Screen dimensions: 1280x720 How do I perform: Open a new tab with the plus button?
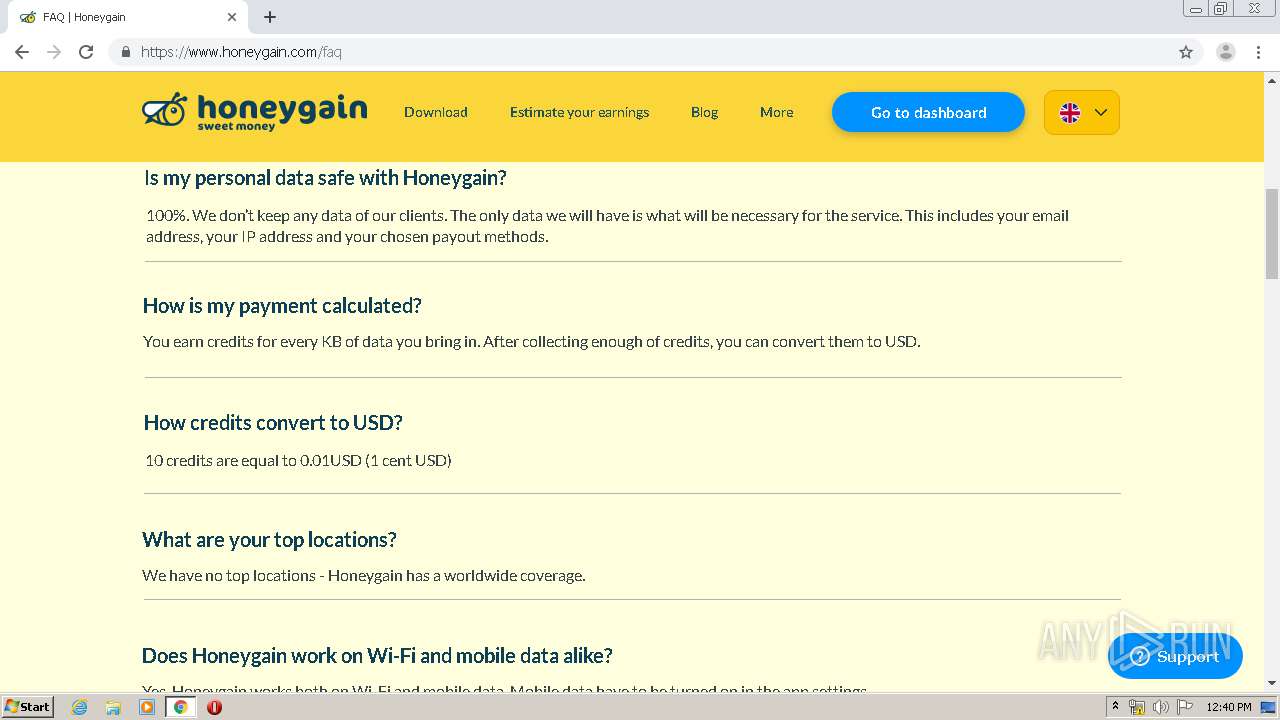pyautogui.click(x=270, y=17)
